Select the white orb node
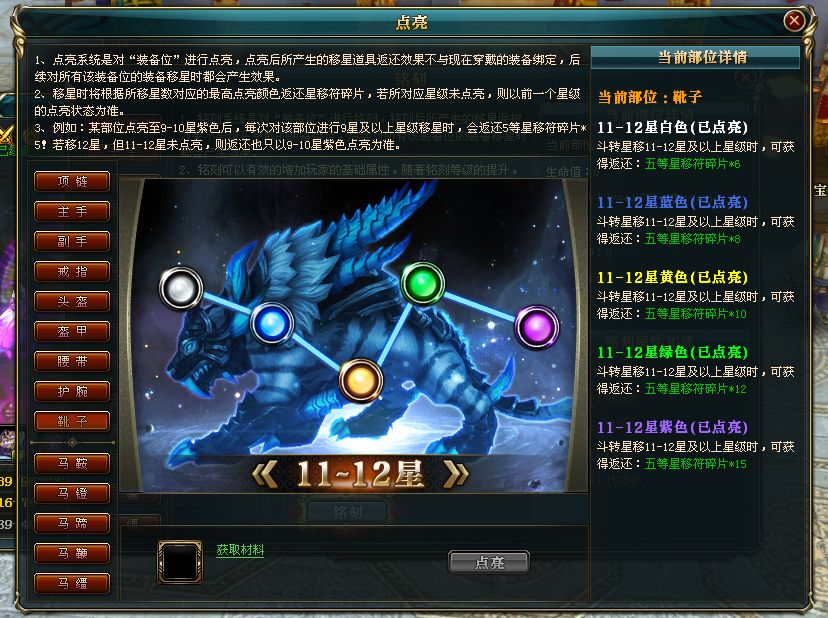 coord(181,288)
